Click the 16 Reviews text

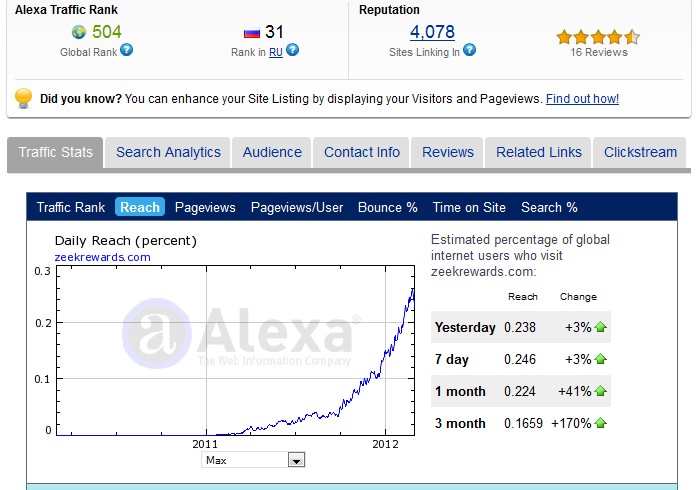coord(599,52)
